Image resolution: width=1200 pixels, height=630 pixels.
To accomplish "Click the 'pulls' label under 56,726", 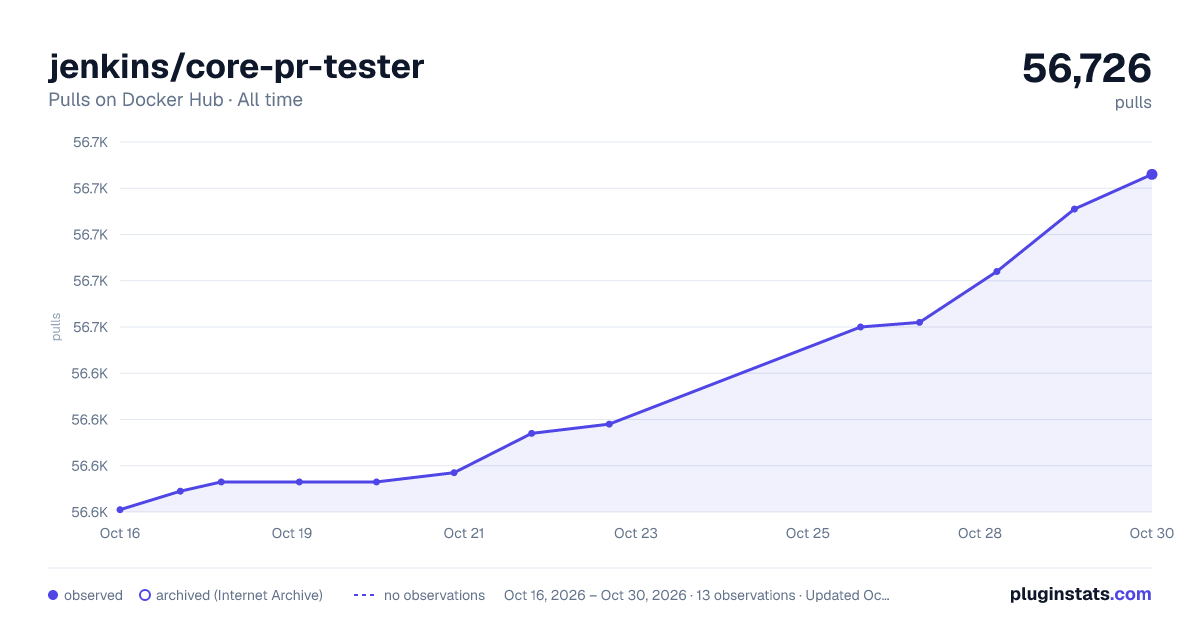I will (x=1133, y=103).
